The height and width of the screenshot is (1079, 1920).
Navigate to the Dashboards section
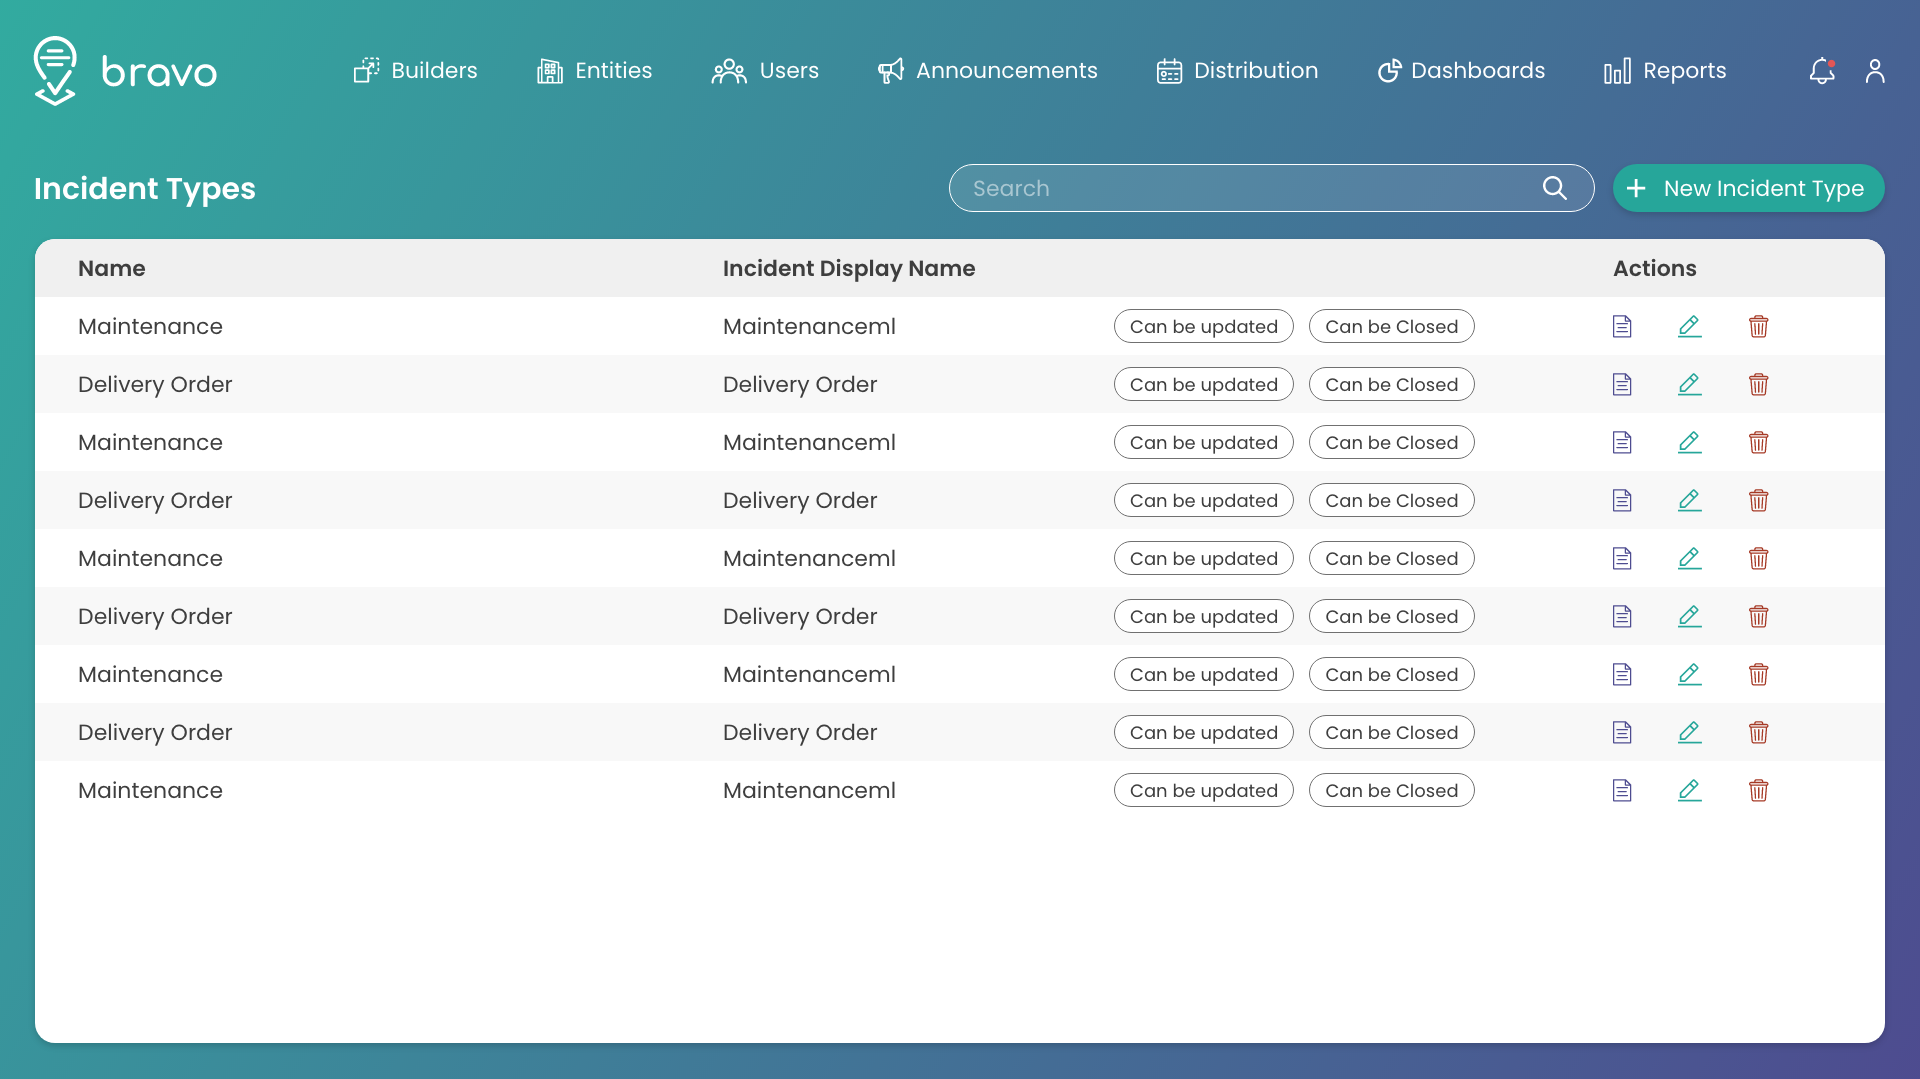coord(1461,70)
